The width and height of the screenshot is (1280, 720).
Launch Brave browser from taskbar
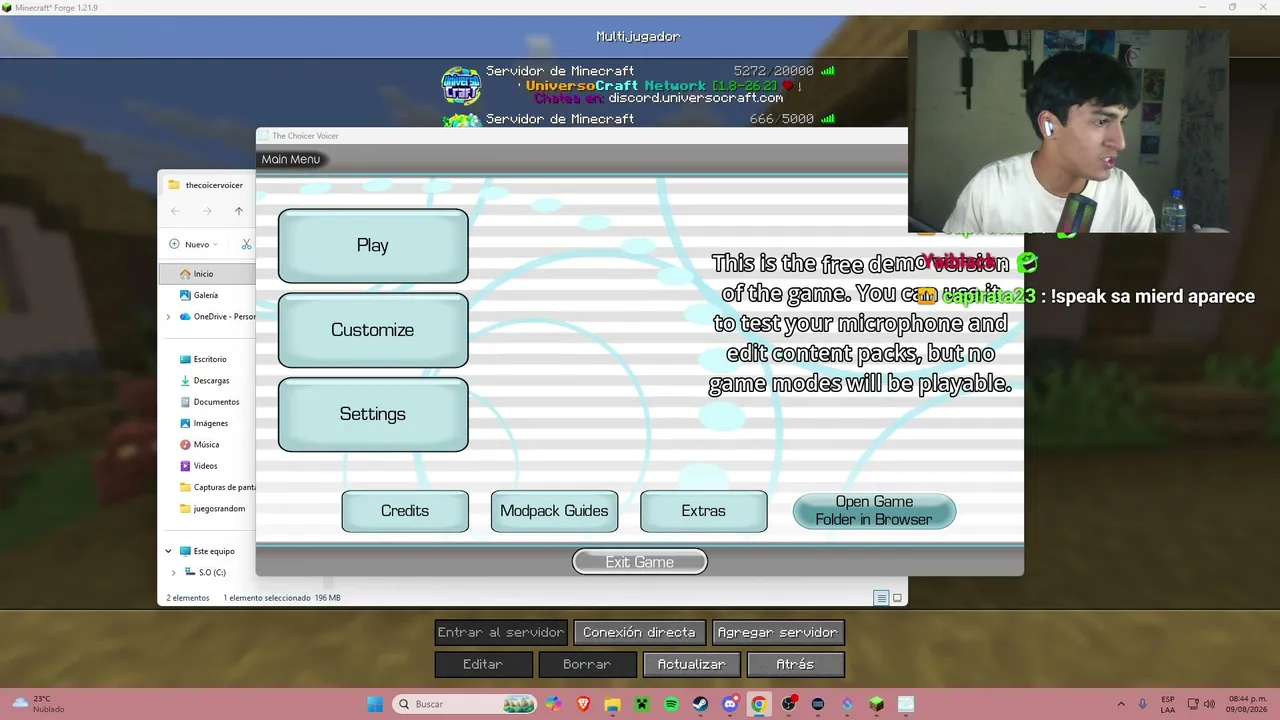click(x=583, y=704)
